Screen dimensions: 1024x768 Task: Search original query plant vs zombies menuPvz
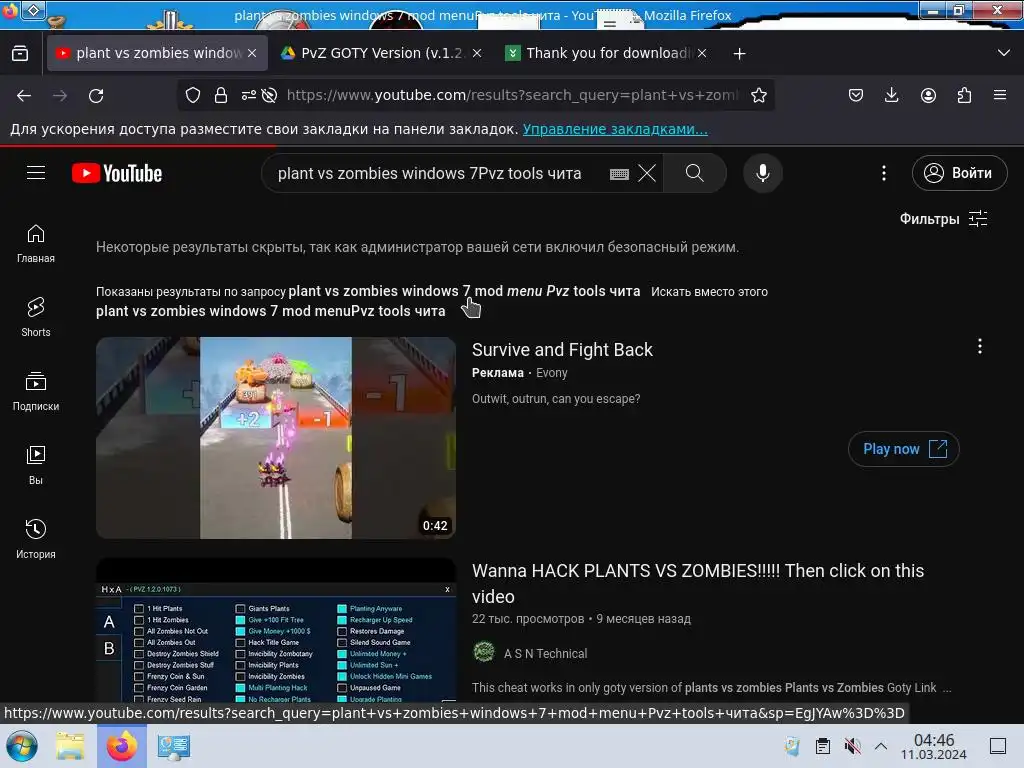pos(270,311)
